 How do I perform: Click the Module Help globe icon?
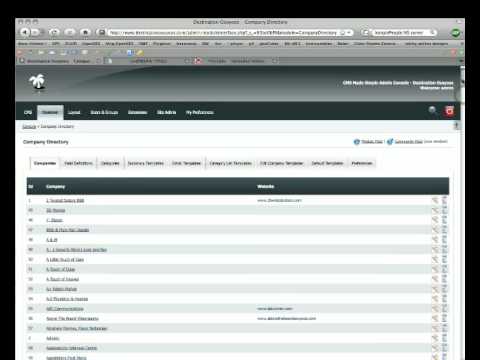356,142
